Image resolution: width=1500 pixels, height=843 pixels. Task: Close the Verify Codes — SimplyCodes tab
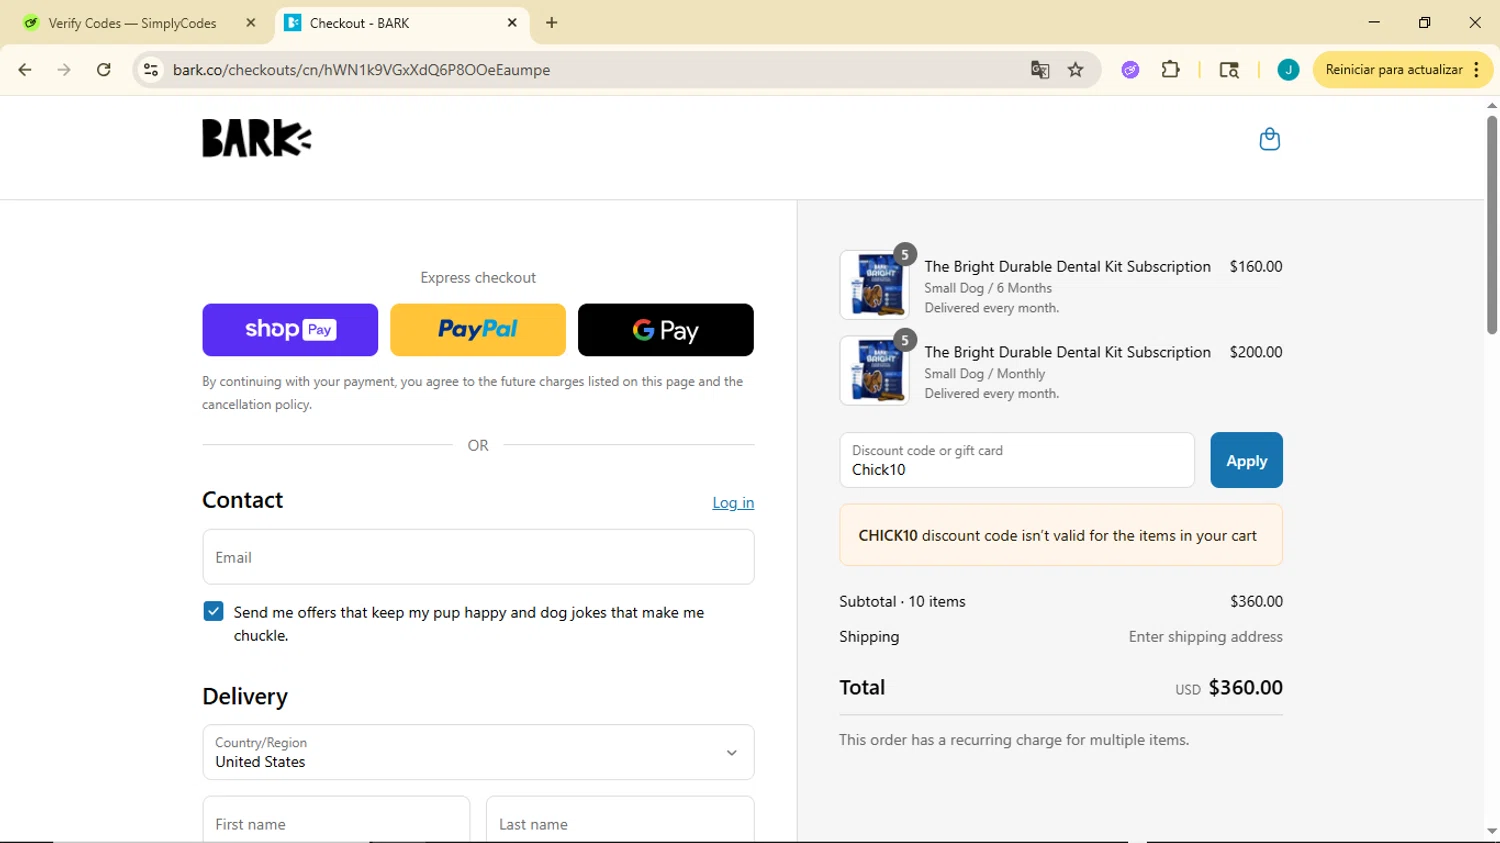[x=251, y=22]
